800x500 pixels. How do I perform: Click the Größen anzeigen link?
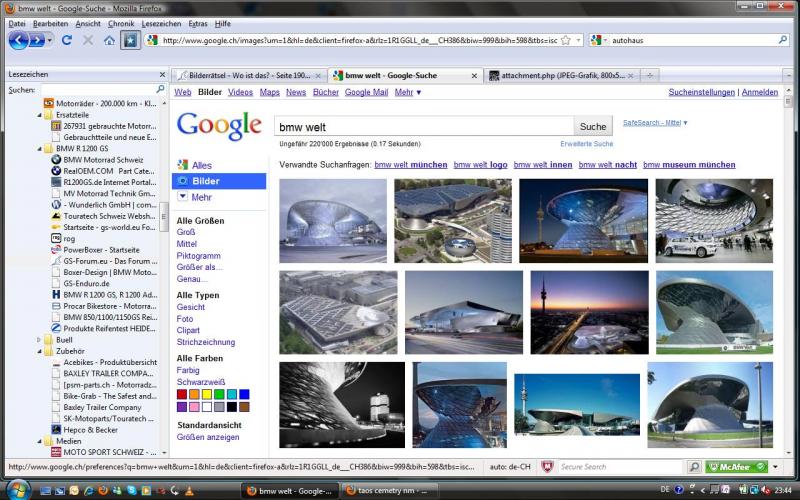click(x=208, y=437)
